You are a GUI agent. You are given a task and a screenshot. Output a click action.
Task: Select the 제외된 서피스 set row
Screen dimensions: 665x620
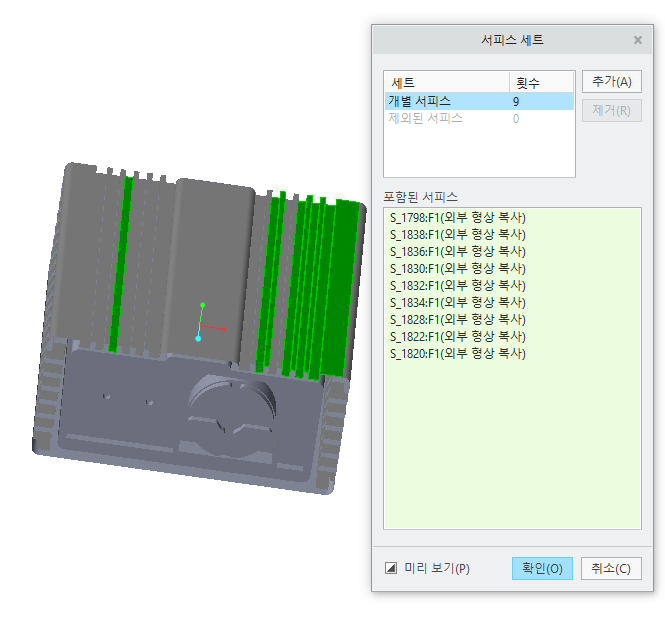tap(479, 118)
